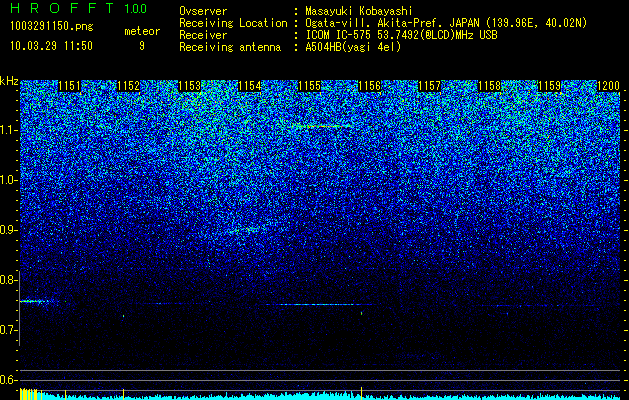Click the 0.9 frequency axis label
629x400 pixels.
(x=9, y=230)
